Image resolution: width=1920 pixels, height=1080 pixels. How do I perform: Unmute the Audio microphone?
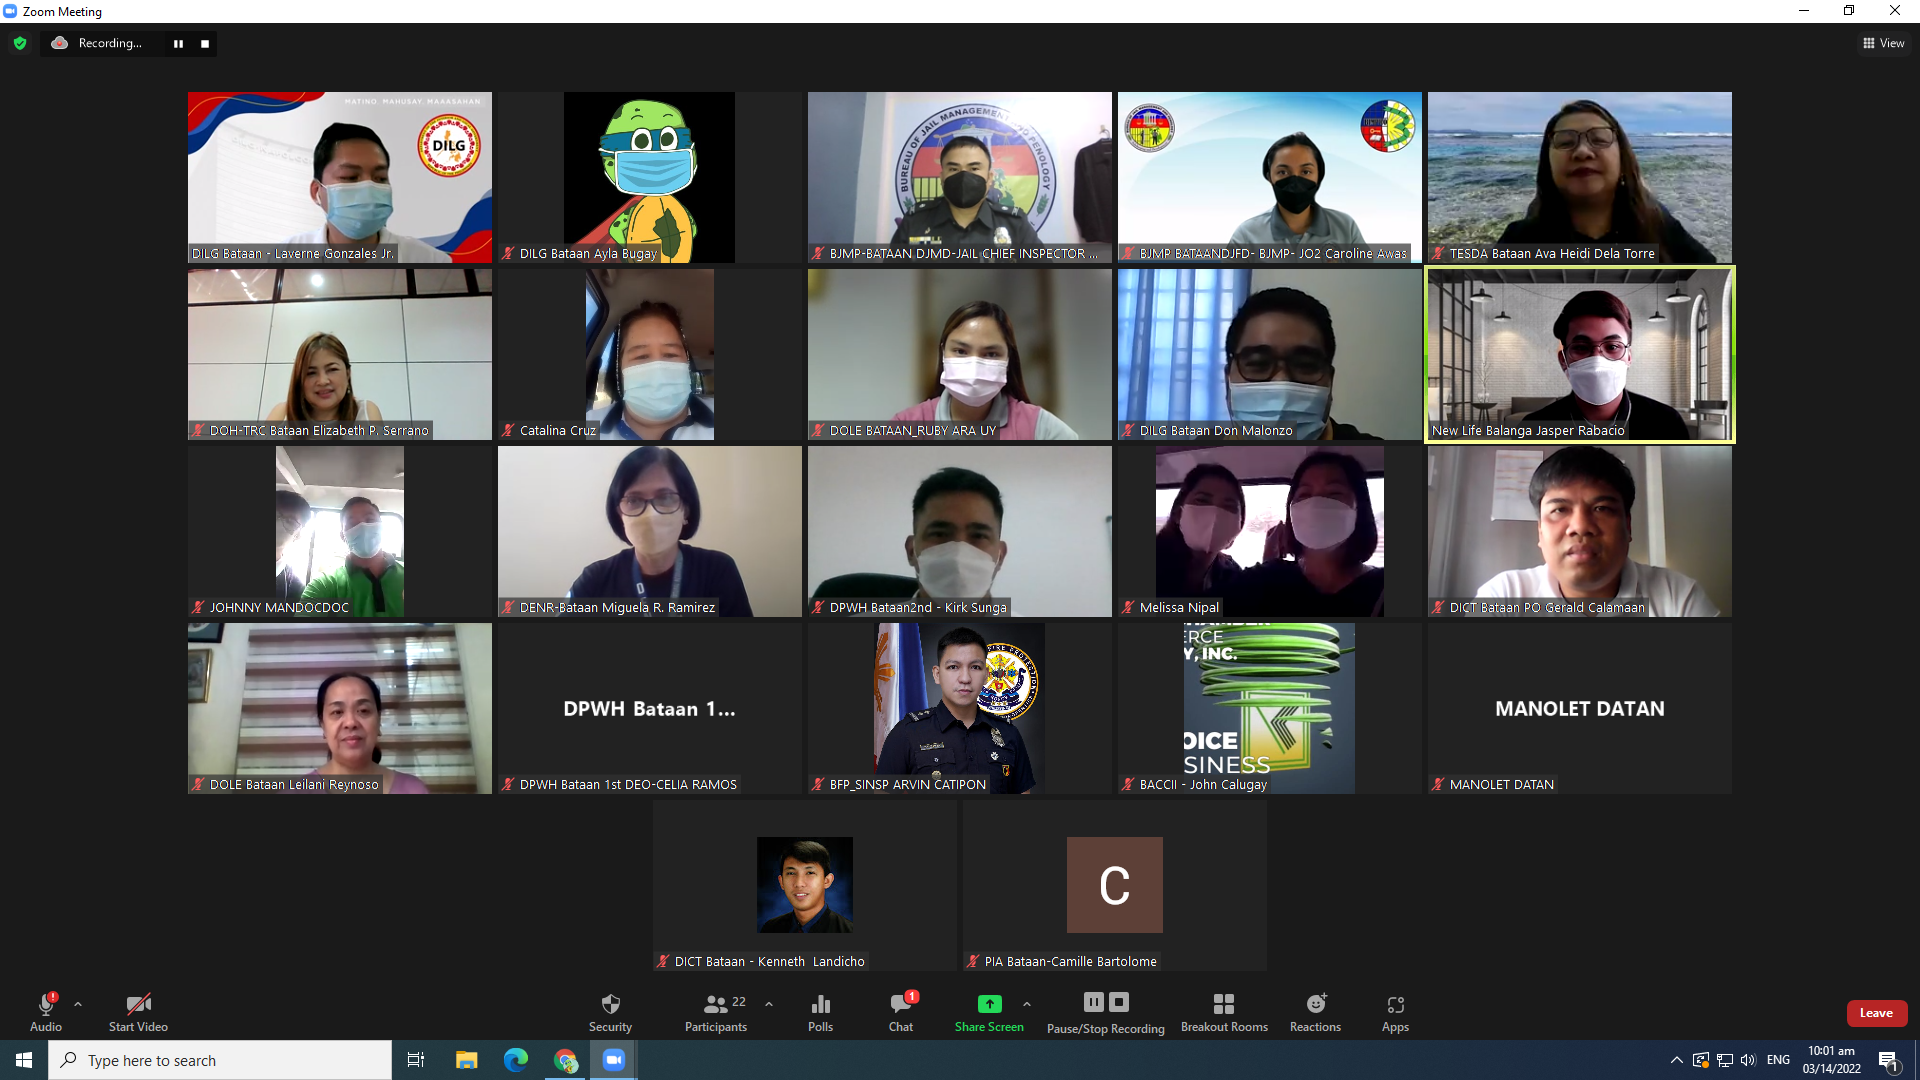pos(46,1012)
